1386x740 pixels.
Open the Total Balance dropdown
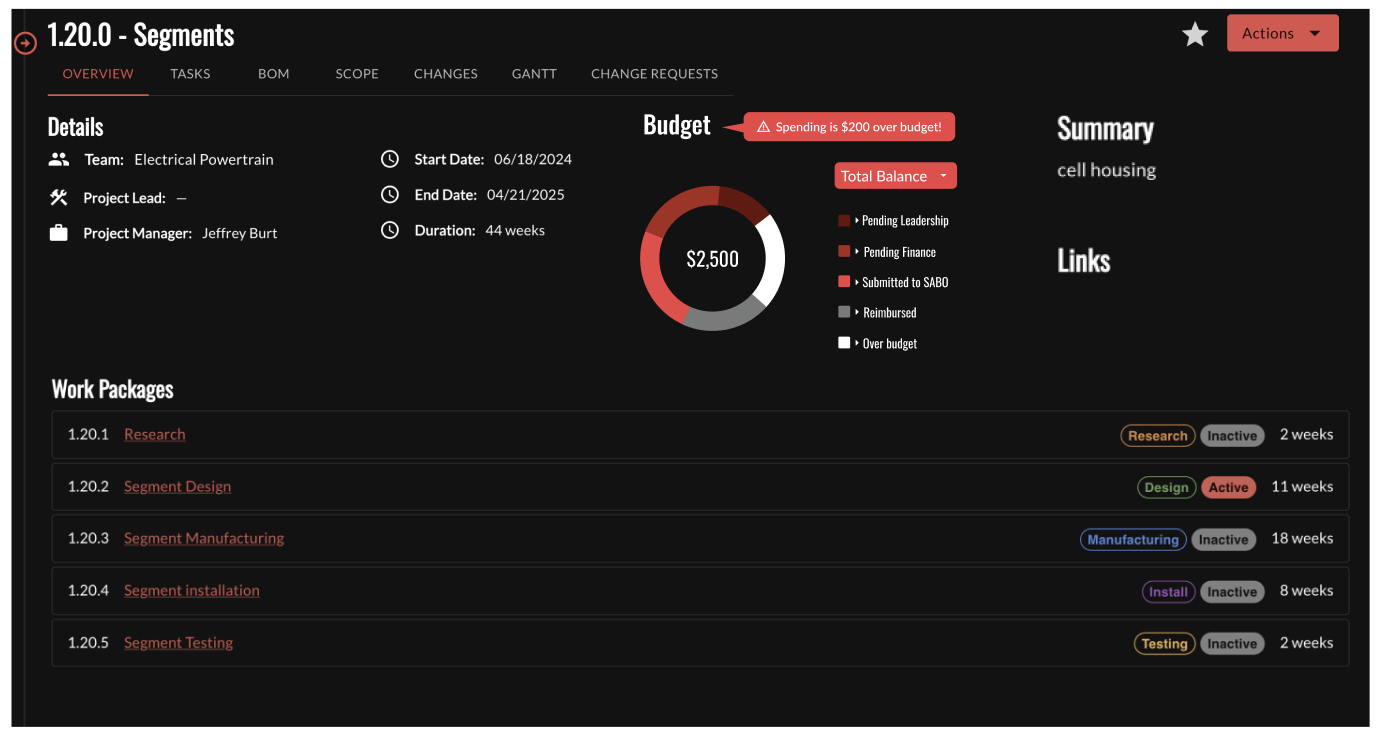pyautogui.click(x=895, y=176)
